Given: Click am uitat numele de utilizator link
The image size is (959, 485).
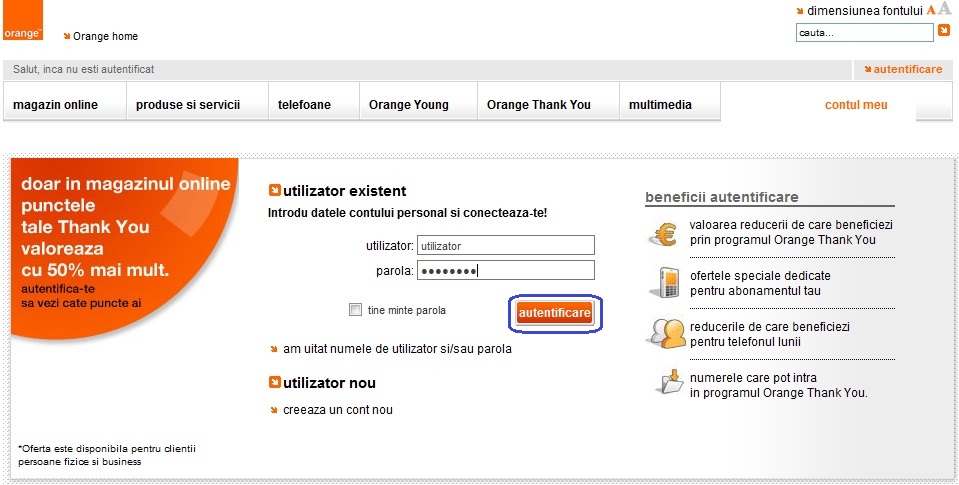Looking at the screenshot, I should tap(397, 349).
